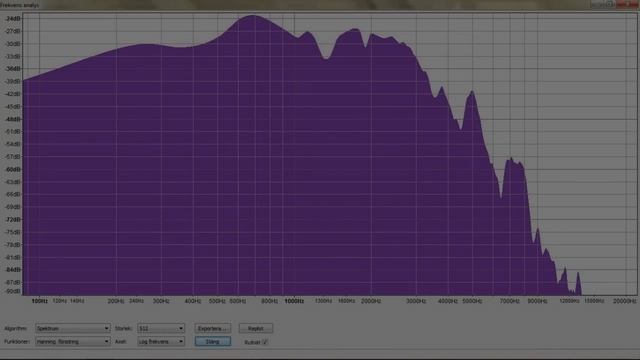Click the -36dB level axis label
The width and height of the screenshot is (640, 360).
coord(13,69)
